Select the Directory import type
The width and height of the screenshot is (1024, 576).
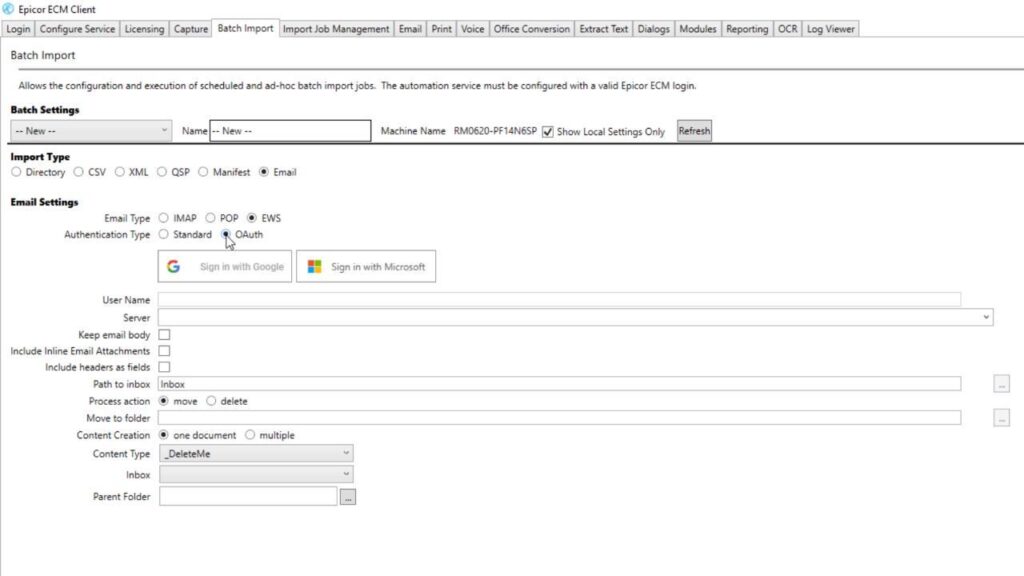coord(16,172)
